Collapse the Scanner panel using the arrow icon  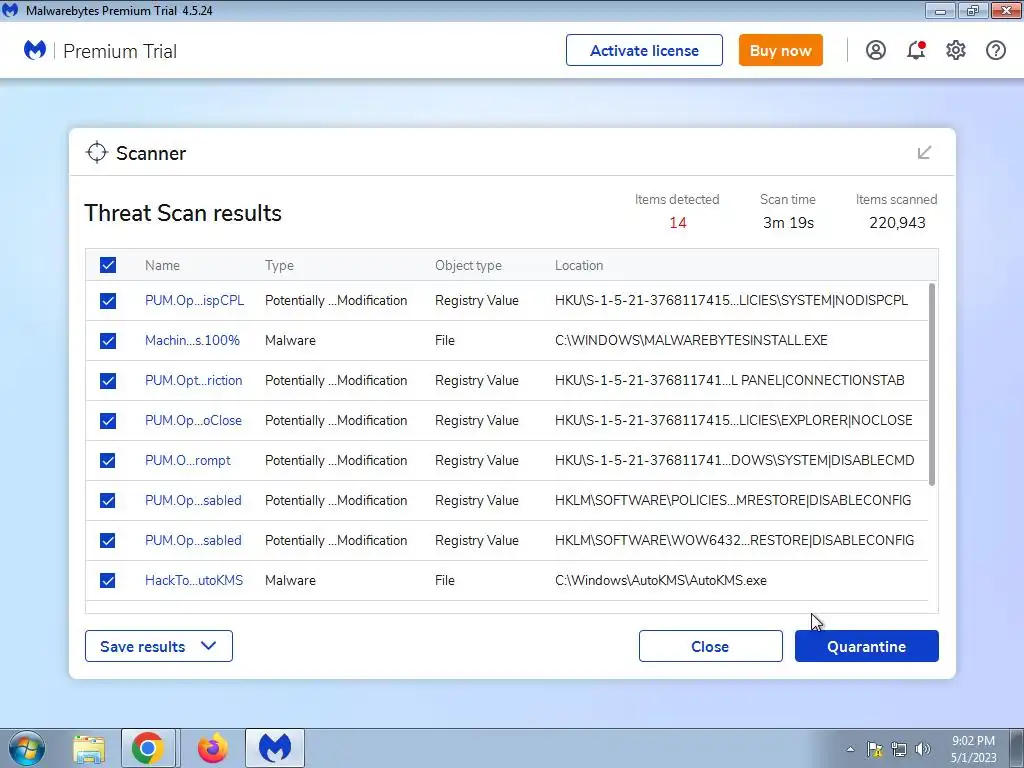(924, 153)
